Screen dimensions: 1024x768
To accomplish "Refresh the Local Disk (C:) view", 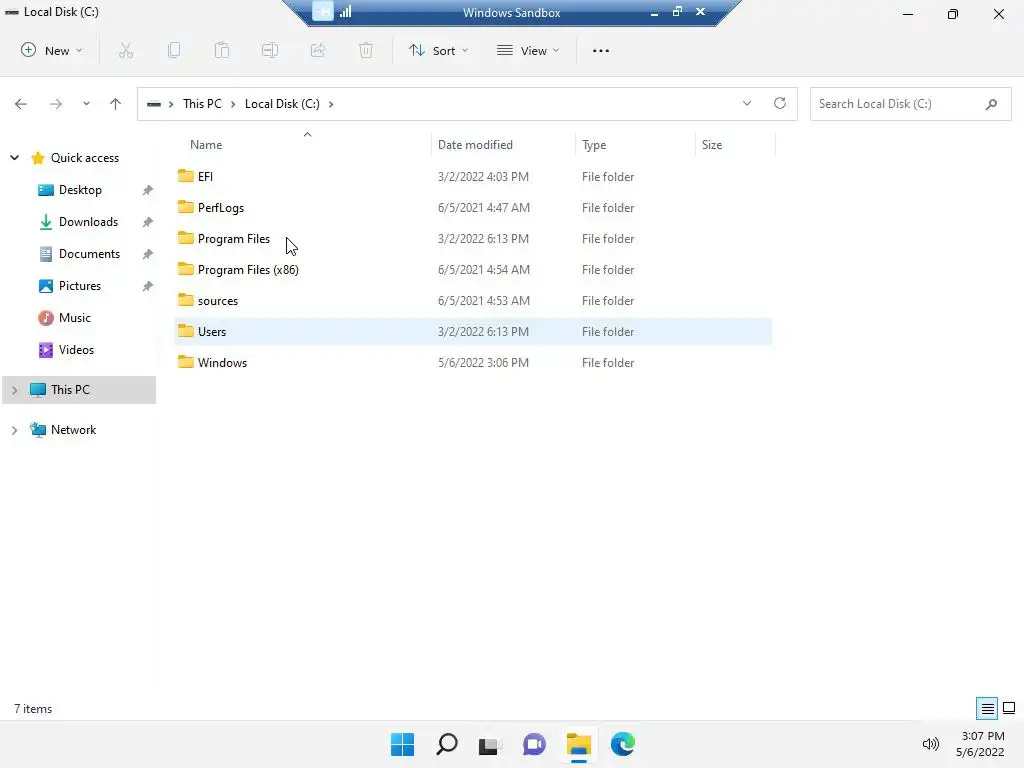I will click(x=780, y=103).
